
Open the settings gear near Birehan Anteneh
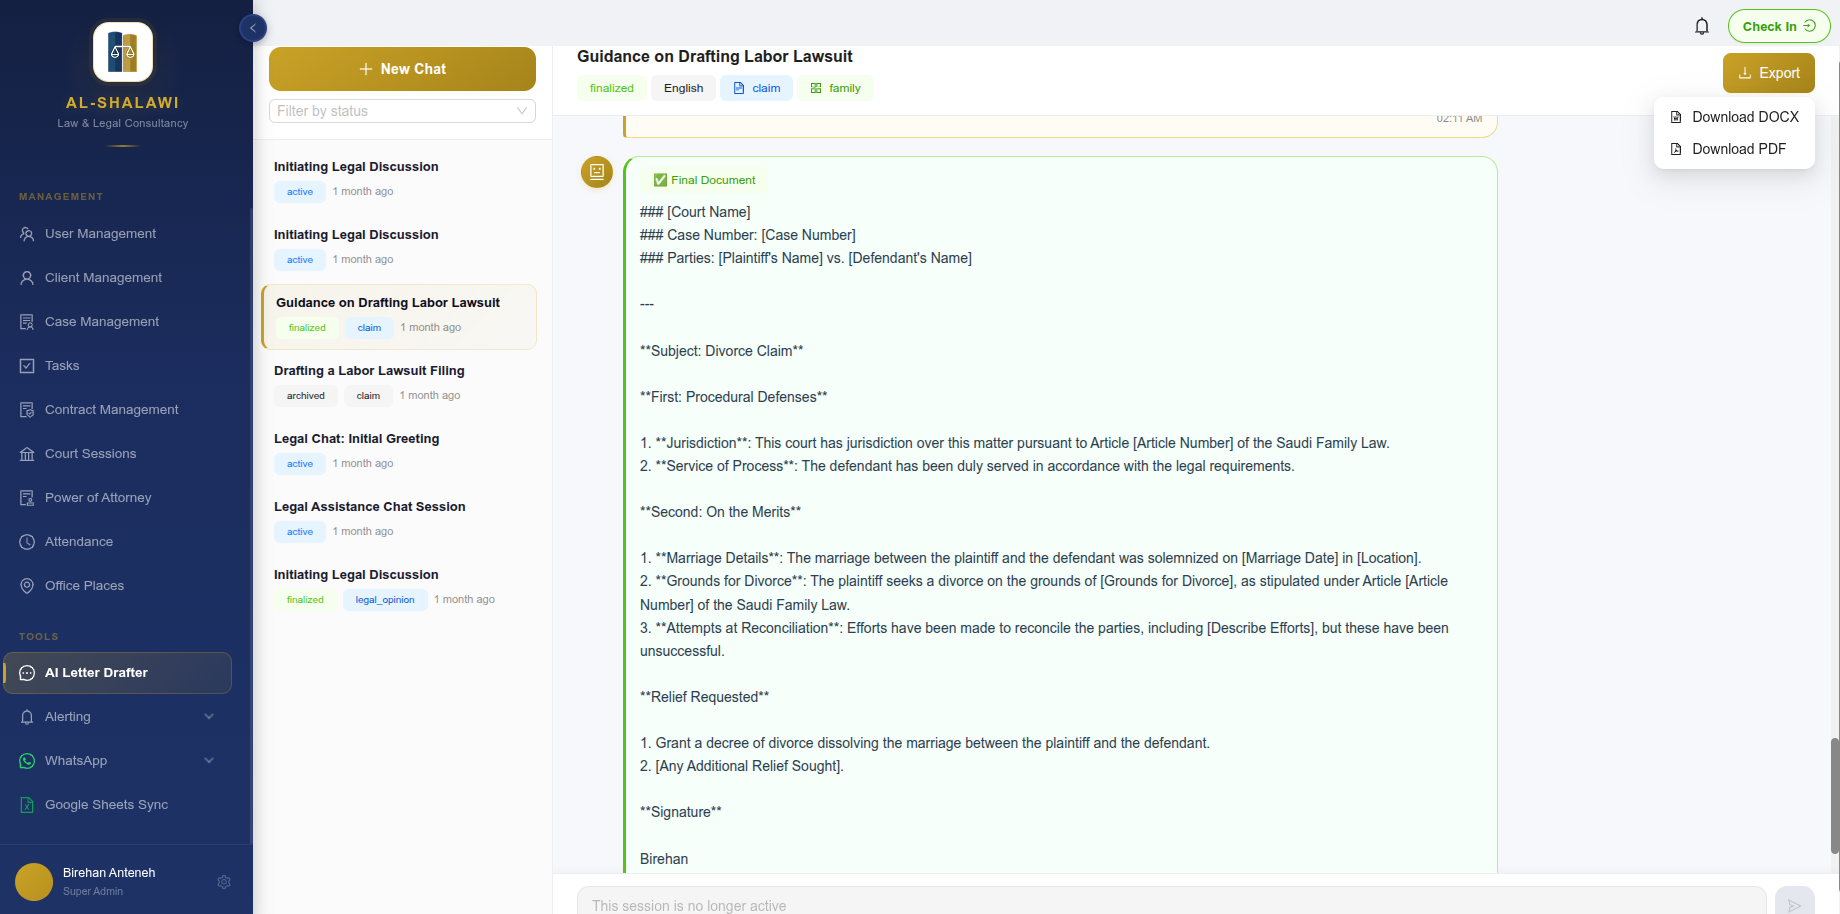(x=224, y=882)
